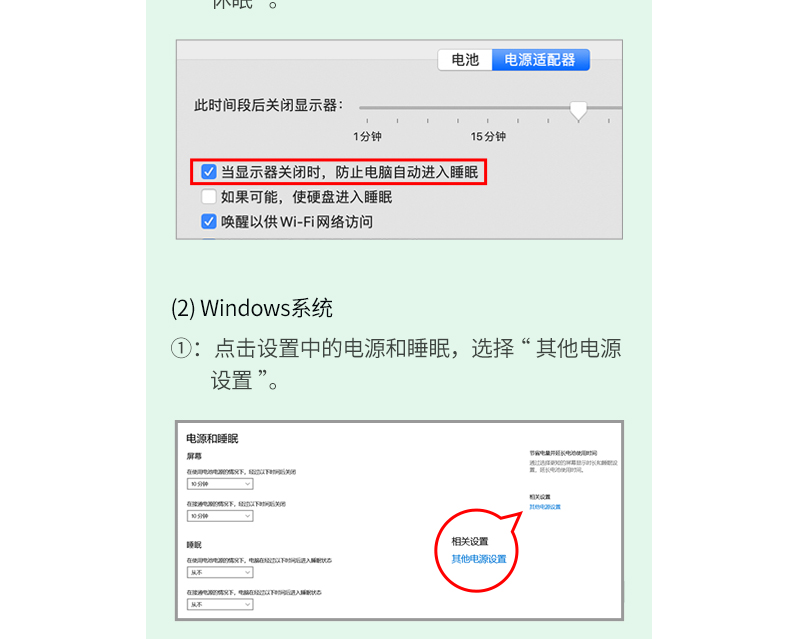Switch to the 电池 tab
This screenshot has height=639, width=790.
tap(465, 60)
